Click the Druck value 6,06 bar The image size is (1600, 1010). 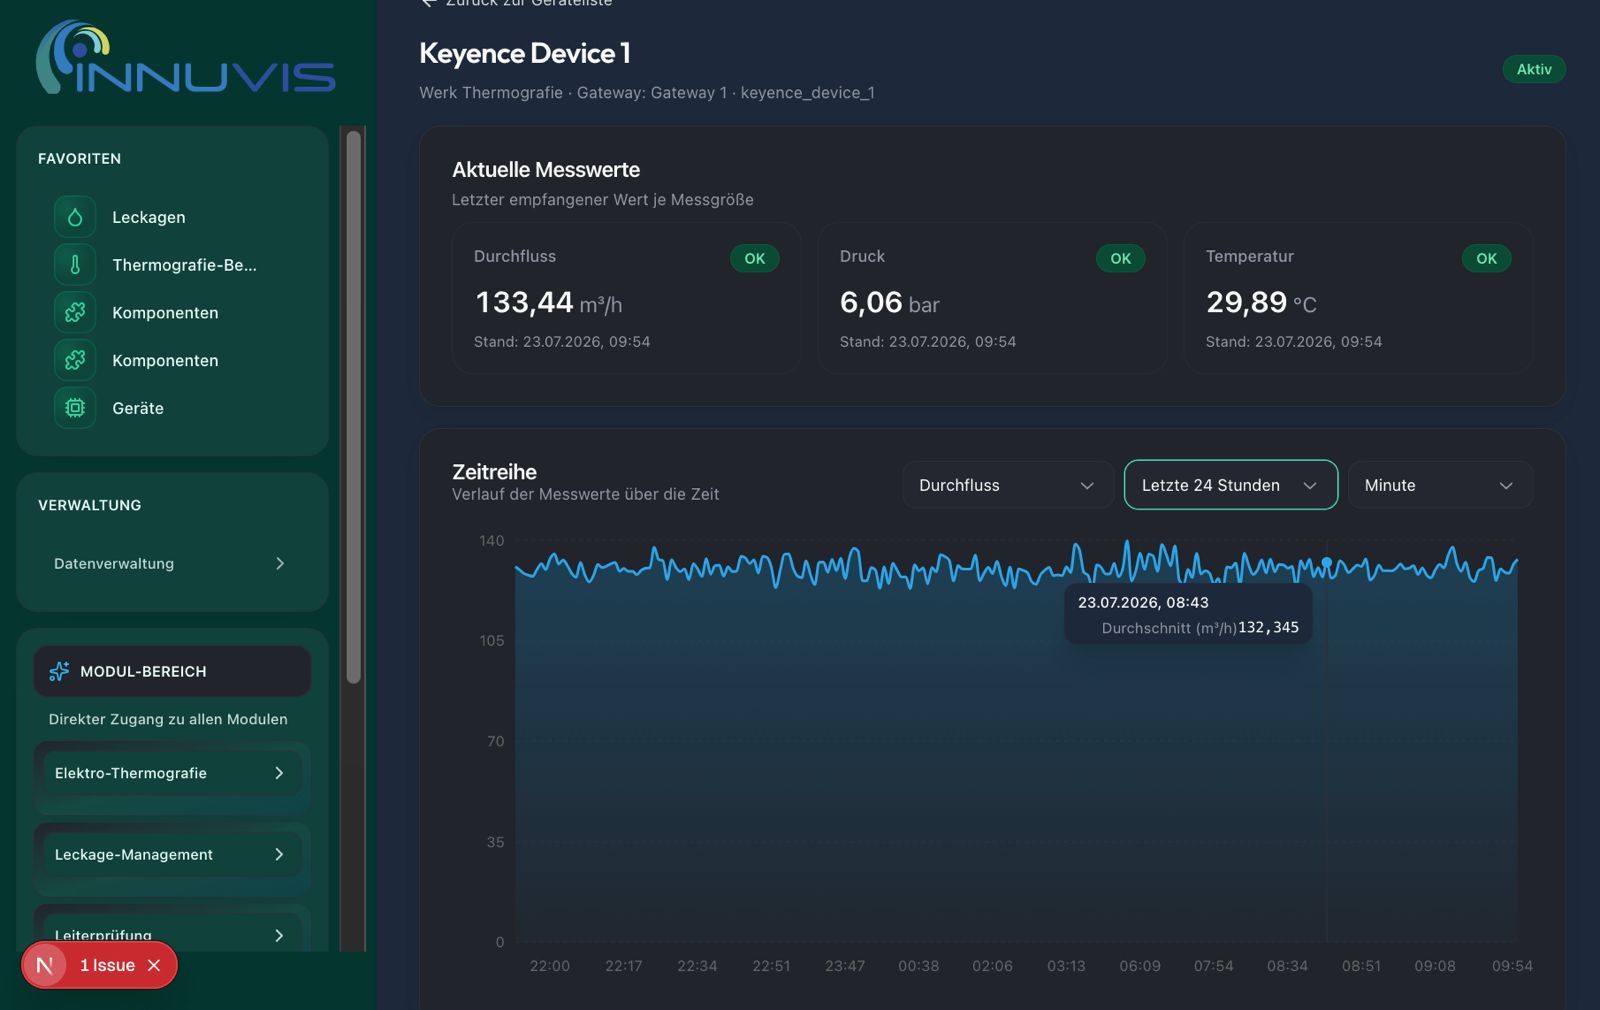coord(889,302)
